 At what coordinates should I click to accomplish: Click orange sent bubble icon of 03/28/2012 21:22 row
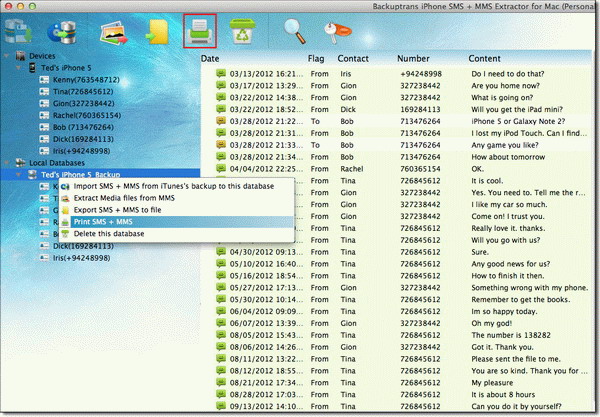(x=221, y=121)
